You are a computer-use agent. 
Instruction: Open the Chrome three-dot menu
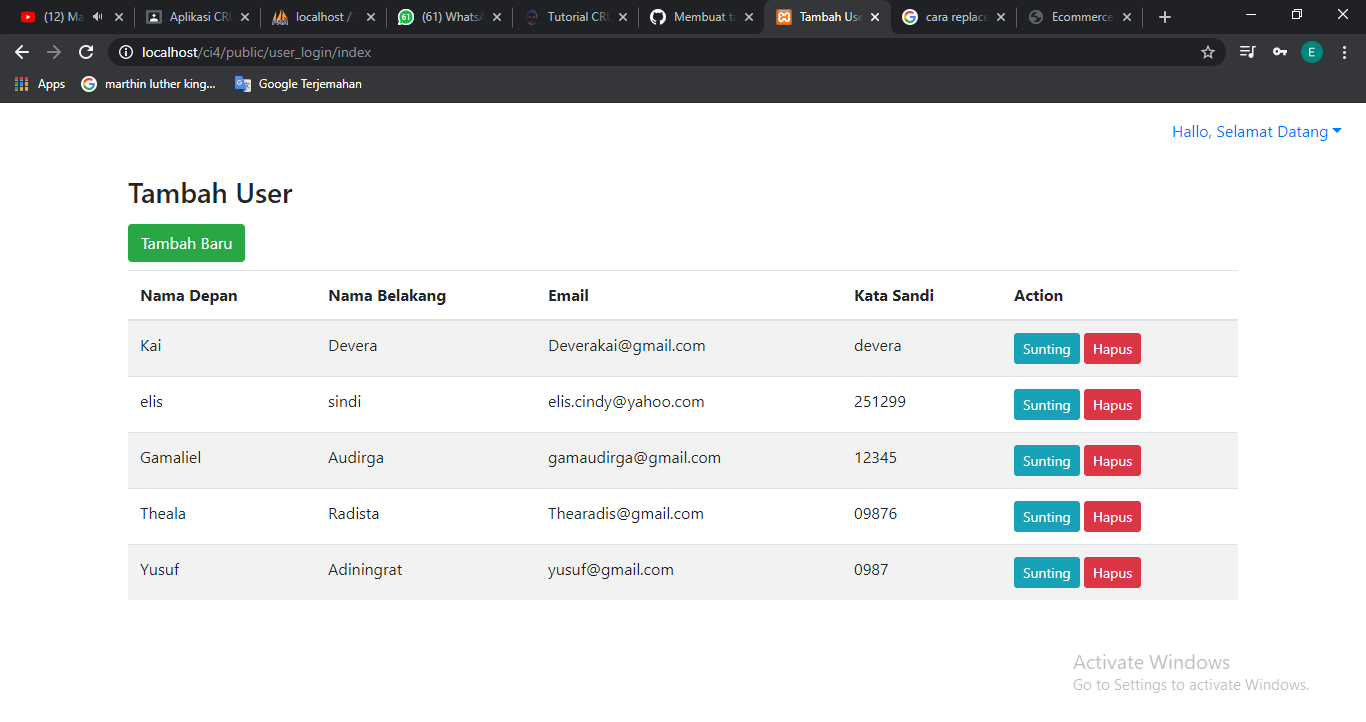point(1345,52)
